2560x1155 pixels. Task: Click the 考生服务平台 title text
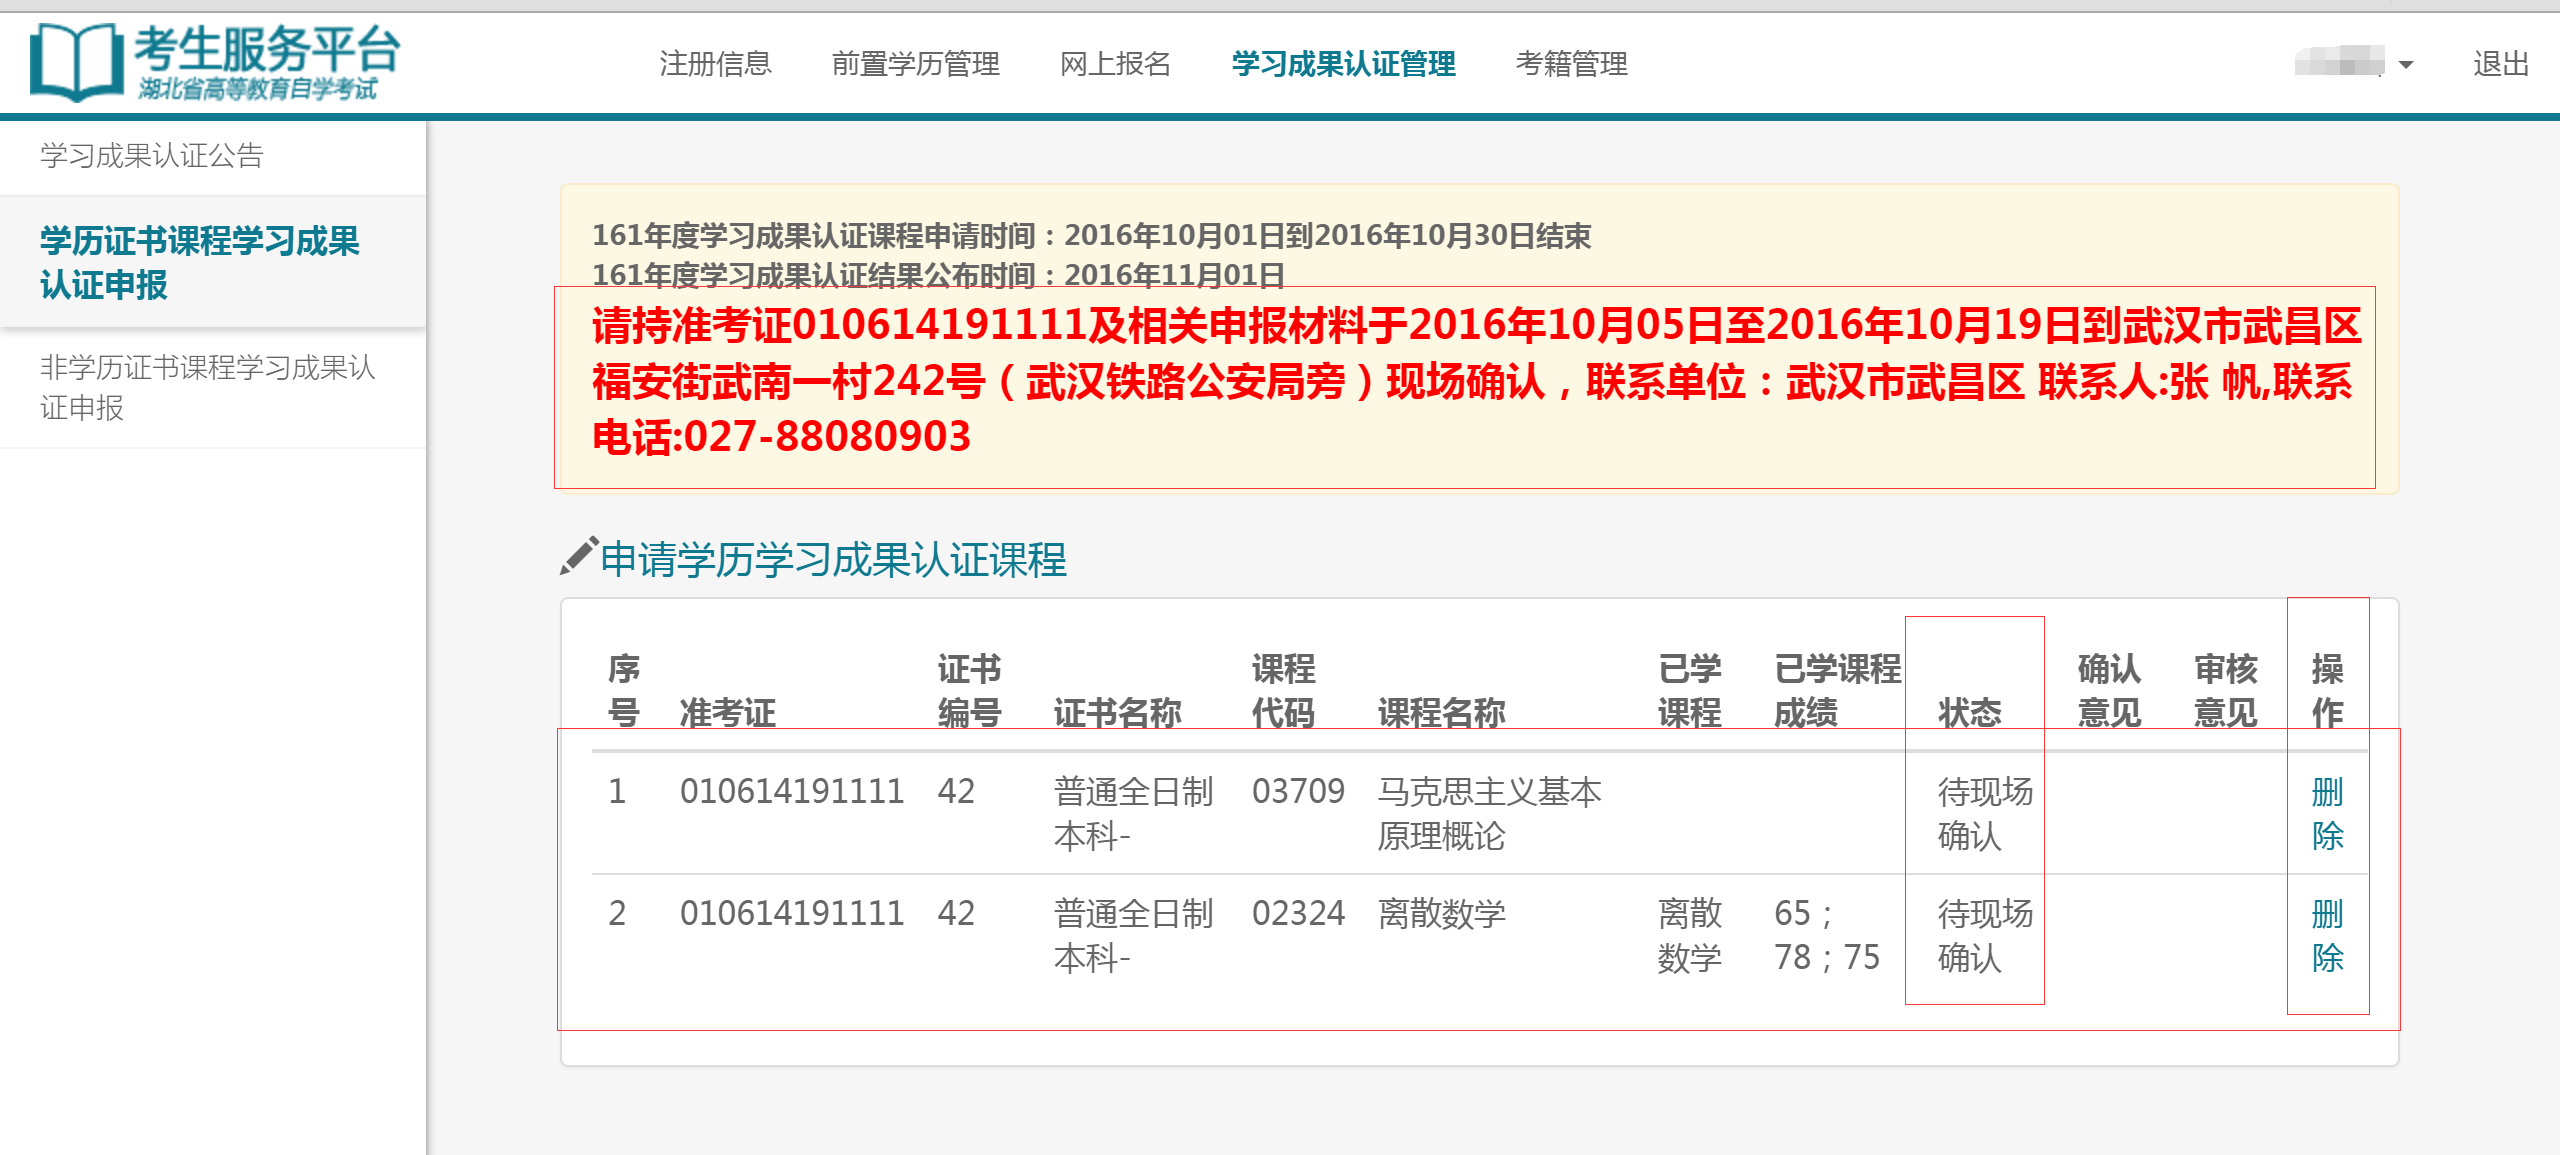(x=267, y=48)
